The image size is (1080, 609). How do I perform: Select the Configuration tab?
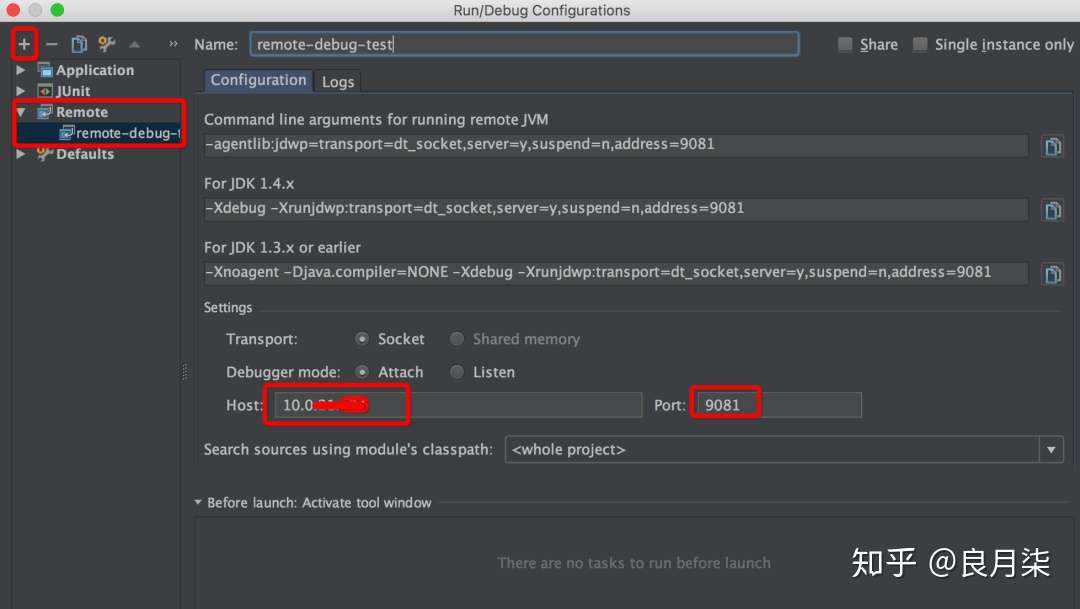[x=258, y=81]
